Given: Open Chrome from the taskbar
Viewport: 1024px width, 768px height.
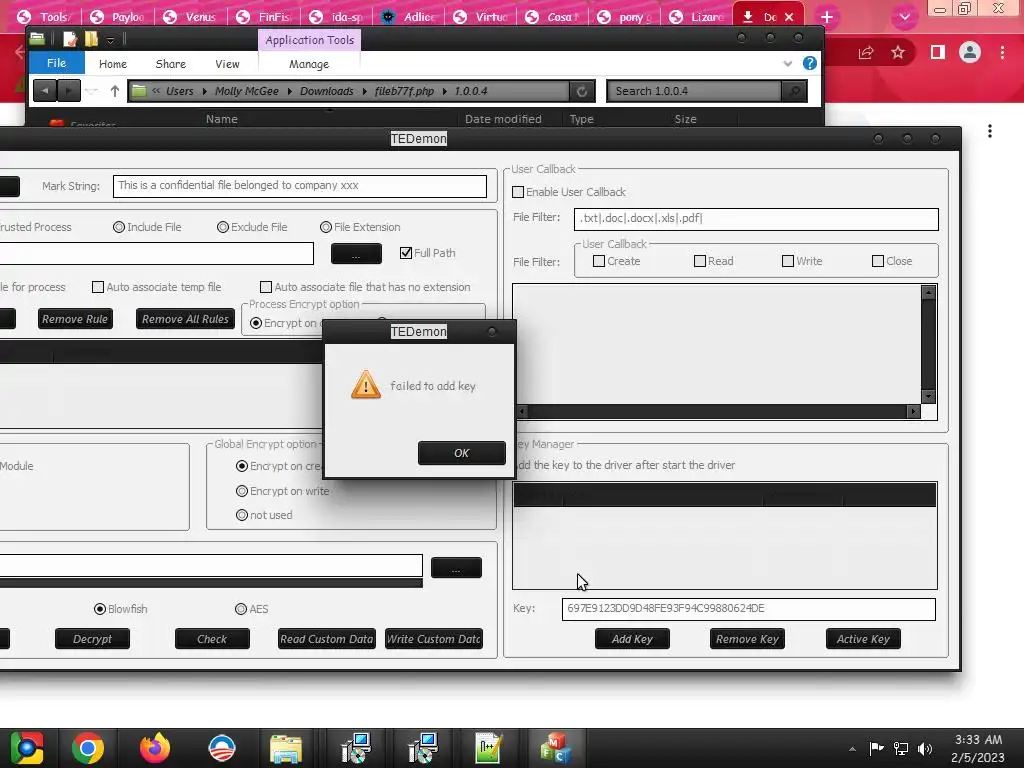Looking at the screenshot, I should [88, 748].
